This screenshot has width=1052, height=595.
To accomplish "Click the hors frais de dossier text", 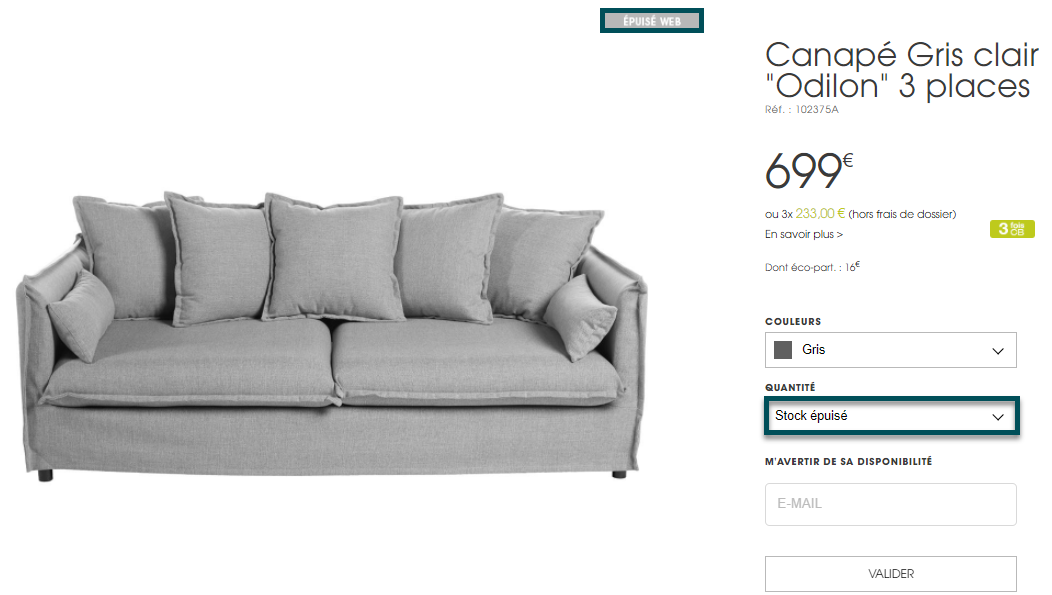I will click(902, 214).
